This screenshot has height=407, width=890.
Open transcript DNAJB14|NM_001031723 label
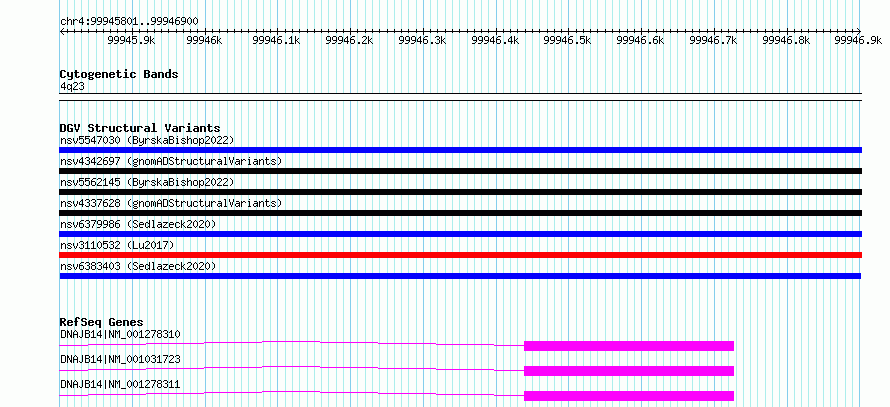pyautogui.click(x=120, y=359)
